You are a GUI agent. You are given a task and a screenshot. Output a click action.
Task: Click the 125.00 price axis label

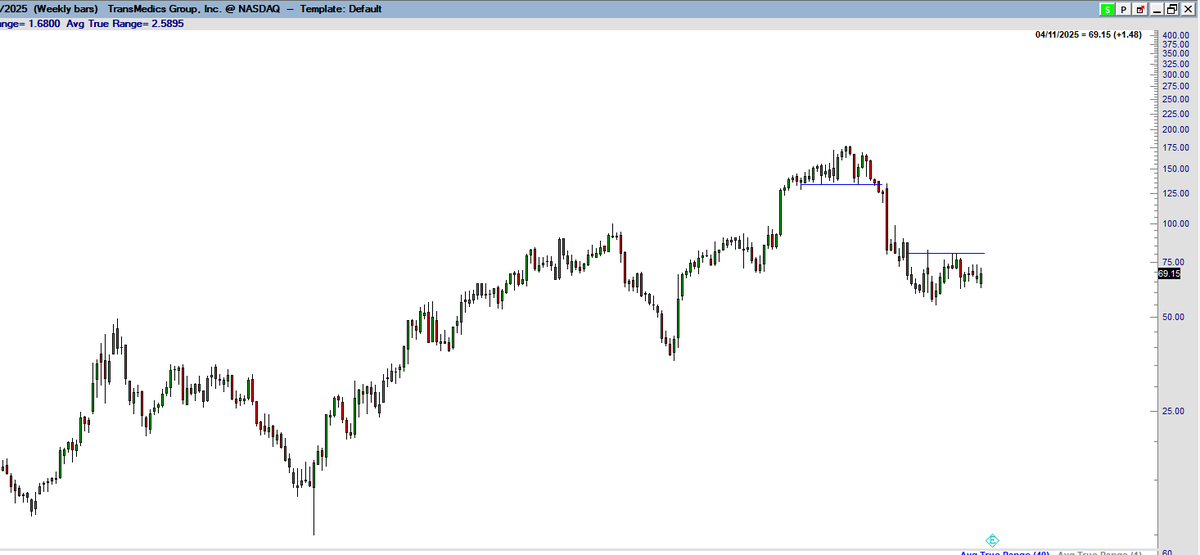pyautogui.click(x=1176, y=193)
